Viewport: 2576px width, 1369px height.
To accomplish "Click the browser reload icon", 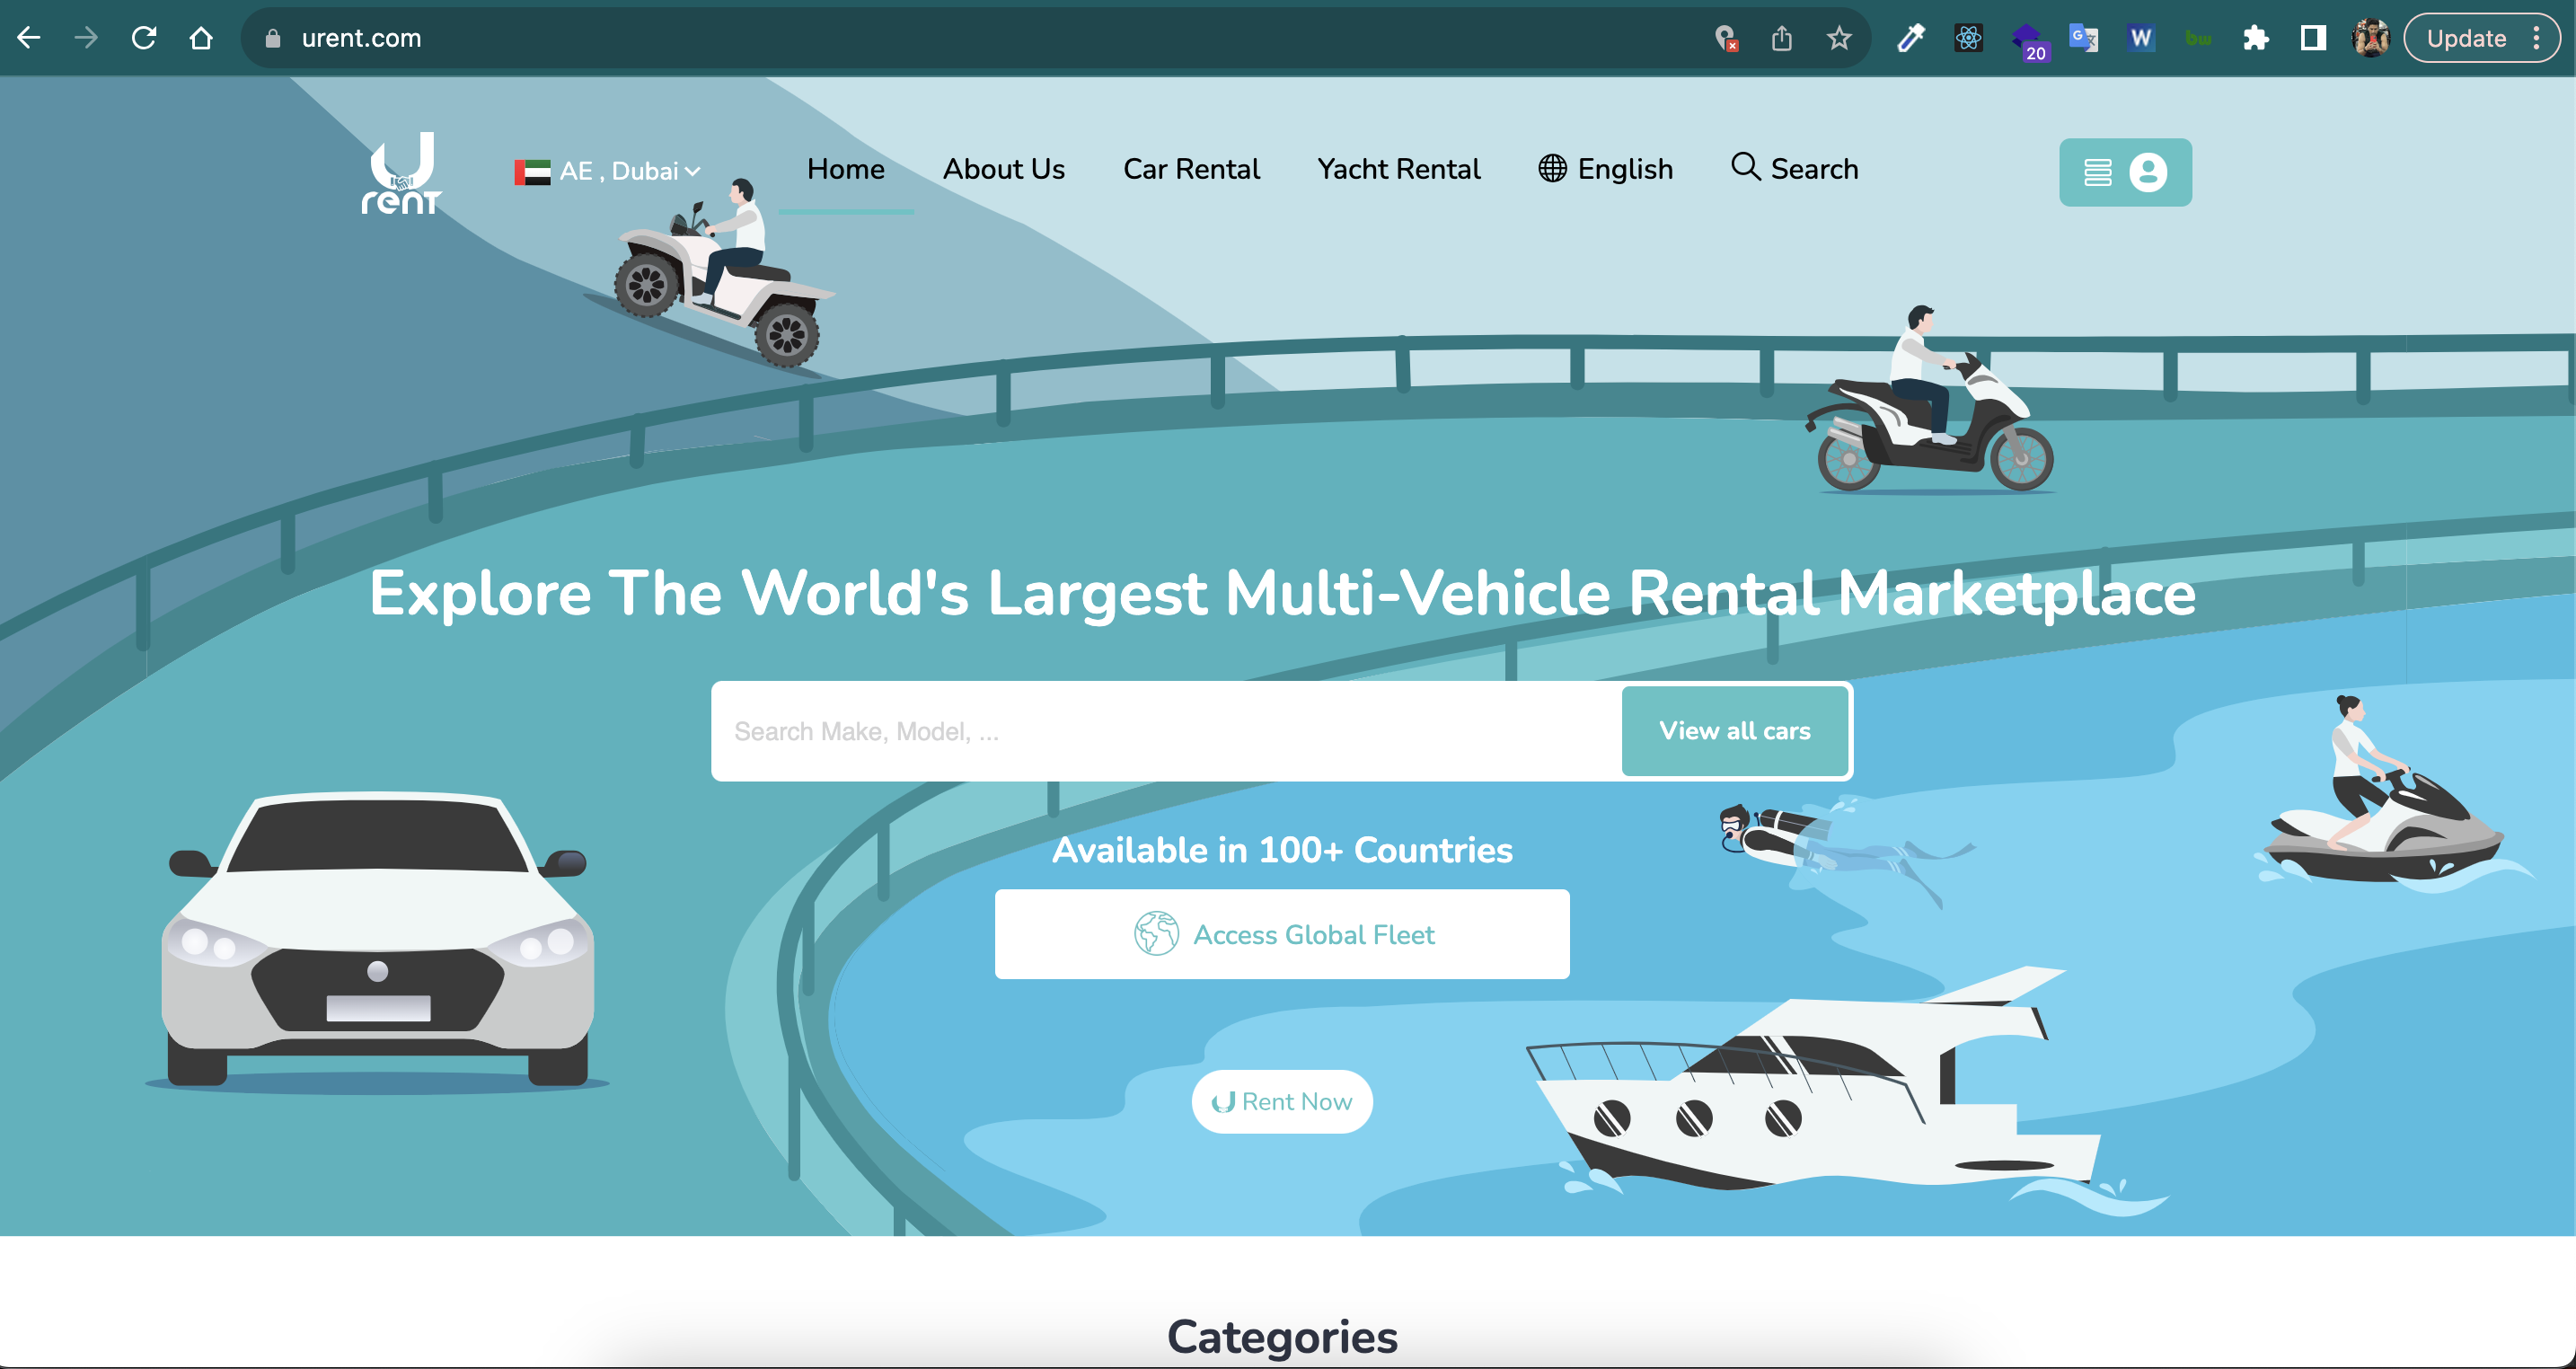I will [x=144, y=38].
